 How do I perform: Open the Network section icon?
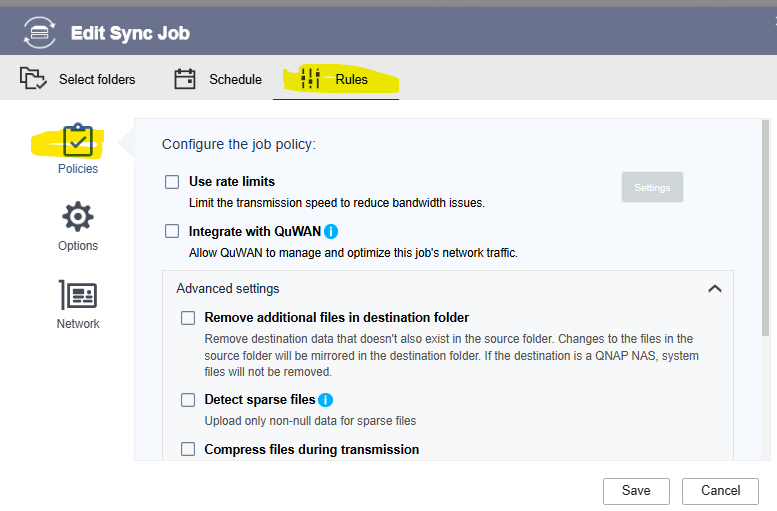[77, 295]
